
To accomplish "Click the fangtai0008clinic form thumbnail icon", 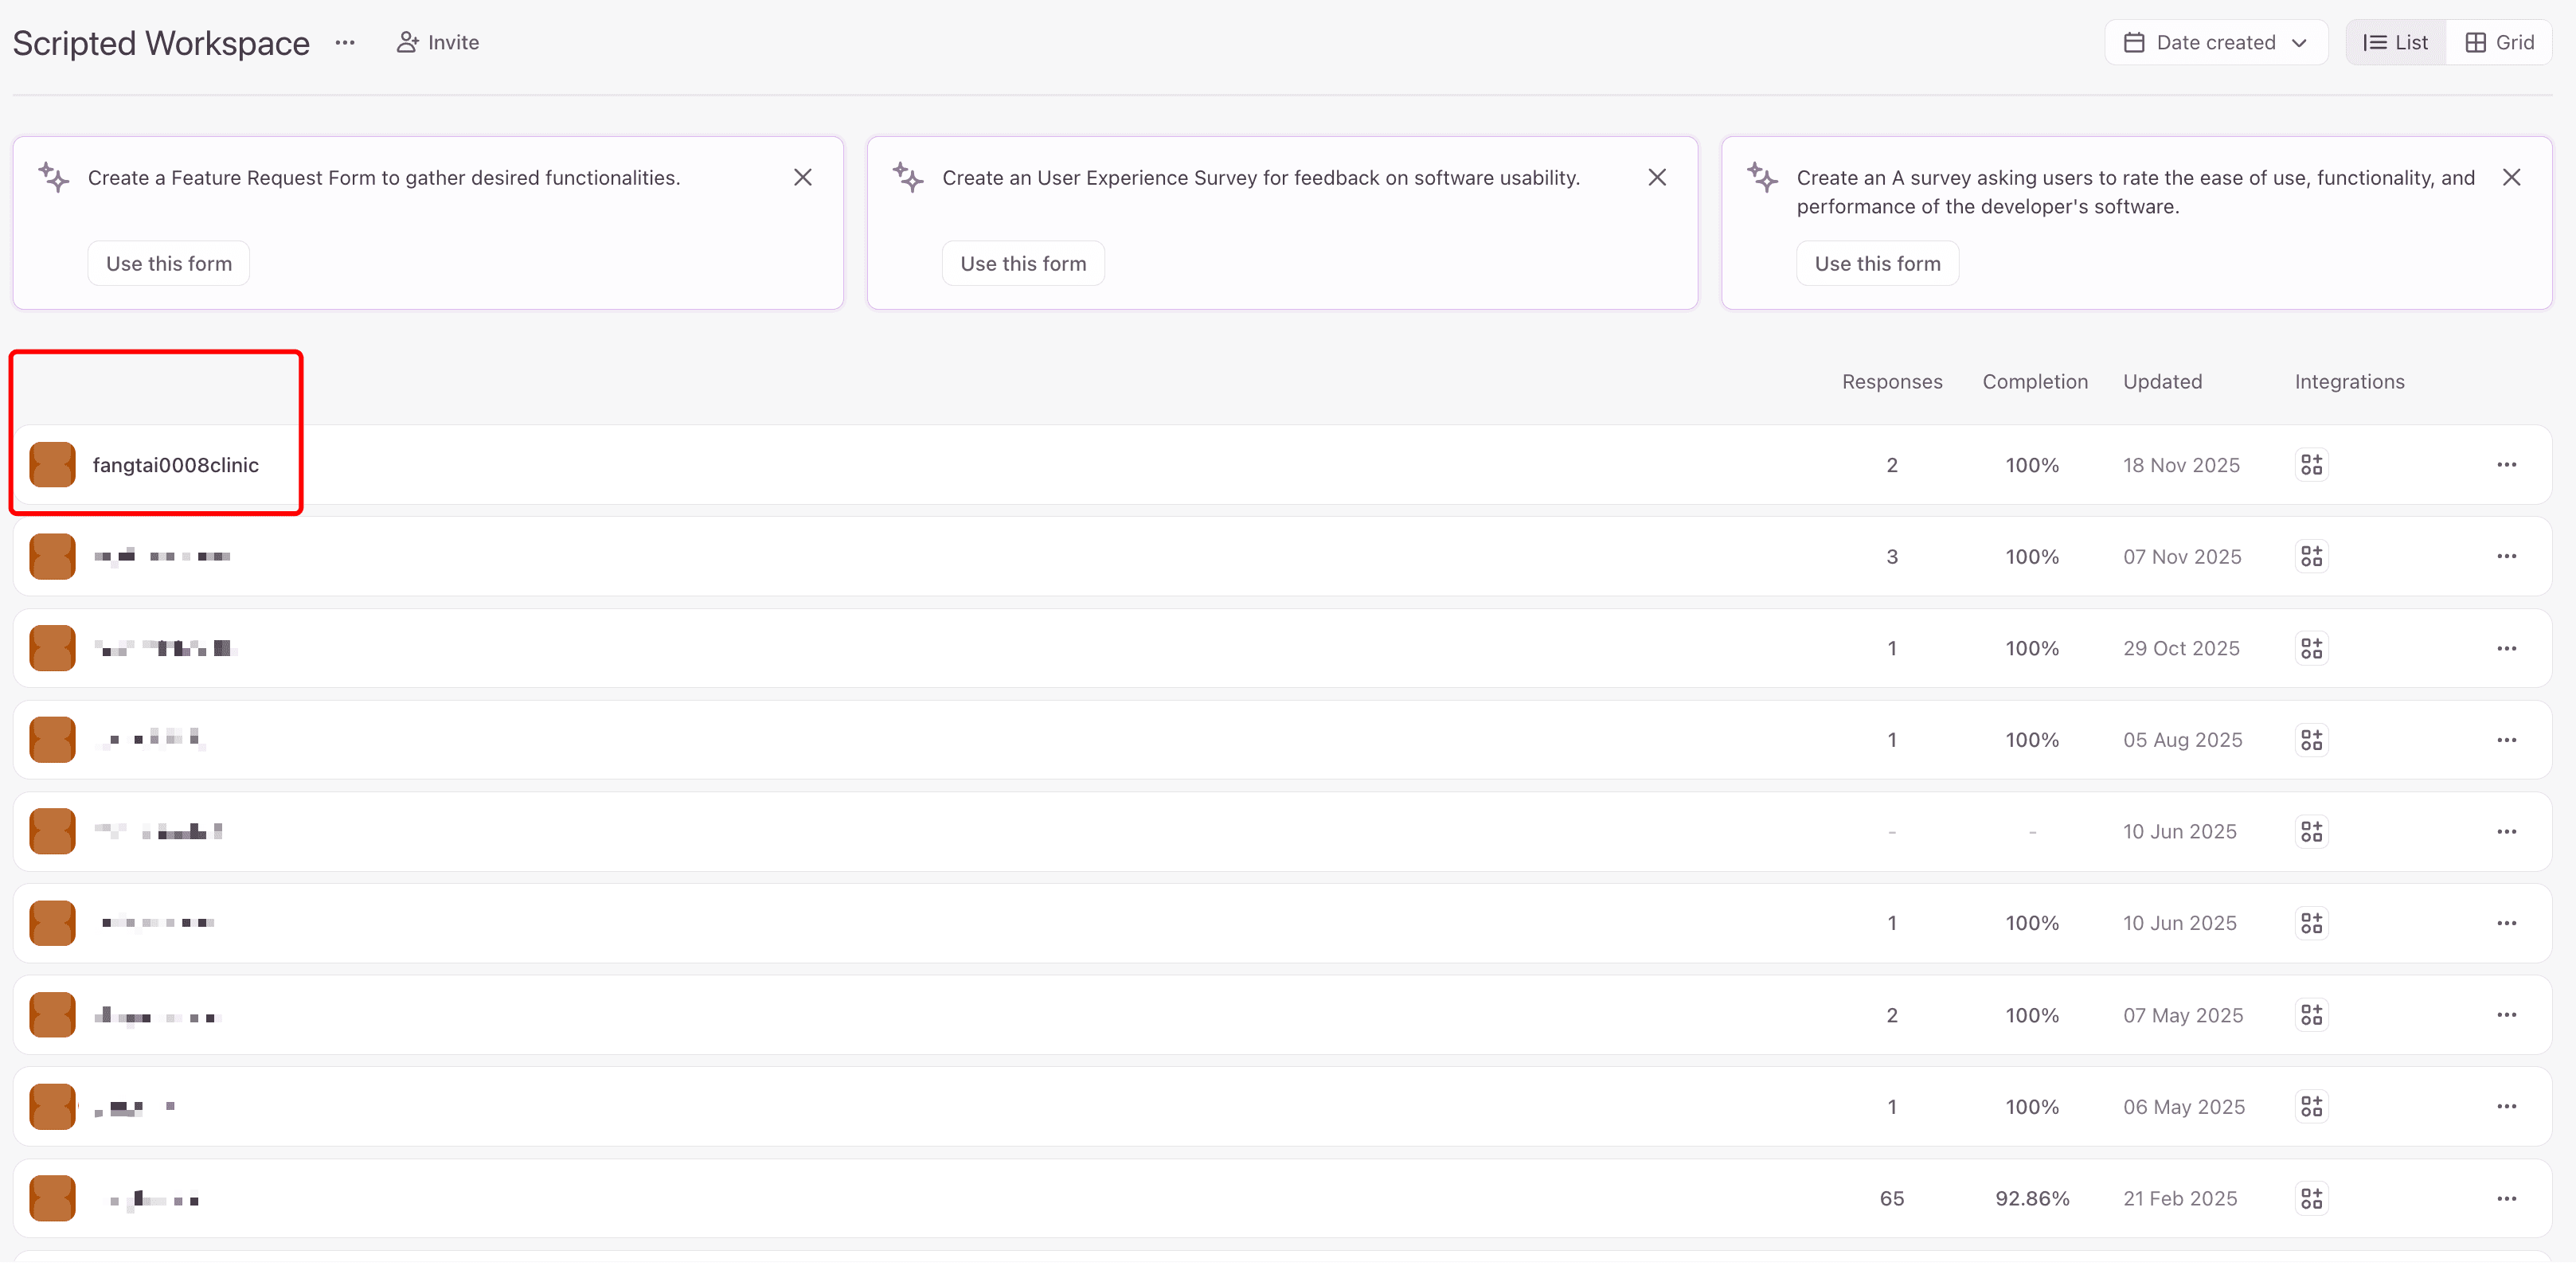I will pos(52,466).
